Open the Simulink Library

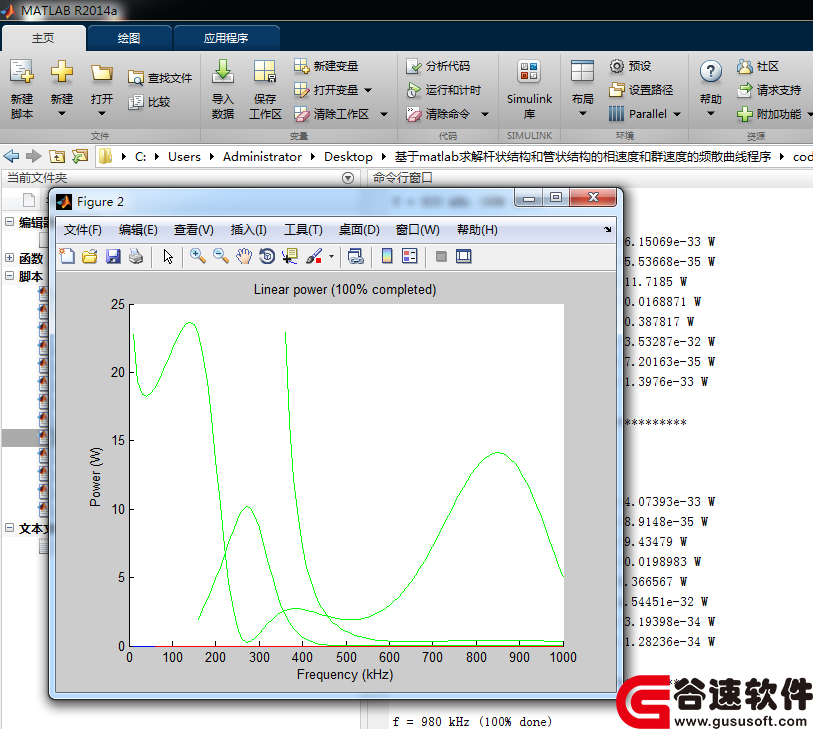529,89
